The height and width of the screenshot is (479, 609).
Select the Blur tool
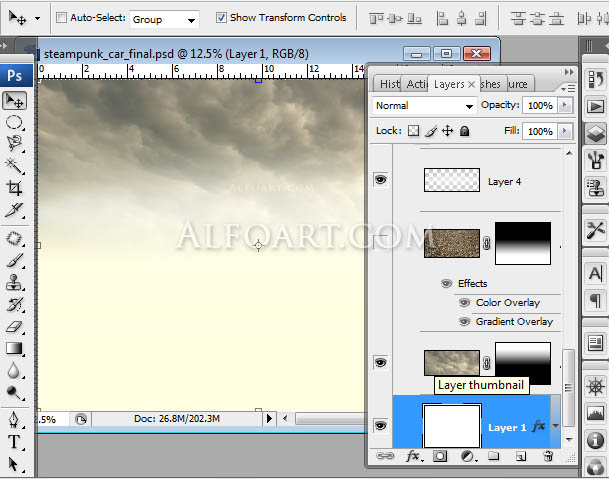14,371
